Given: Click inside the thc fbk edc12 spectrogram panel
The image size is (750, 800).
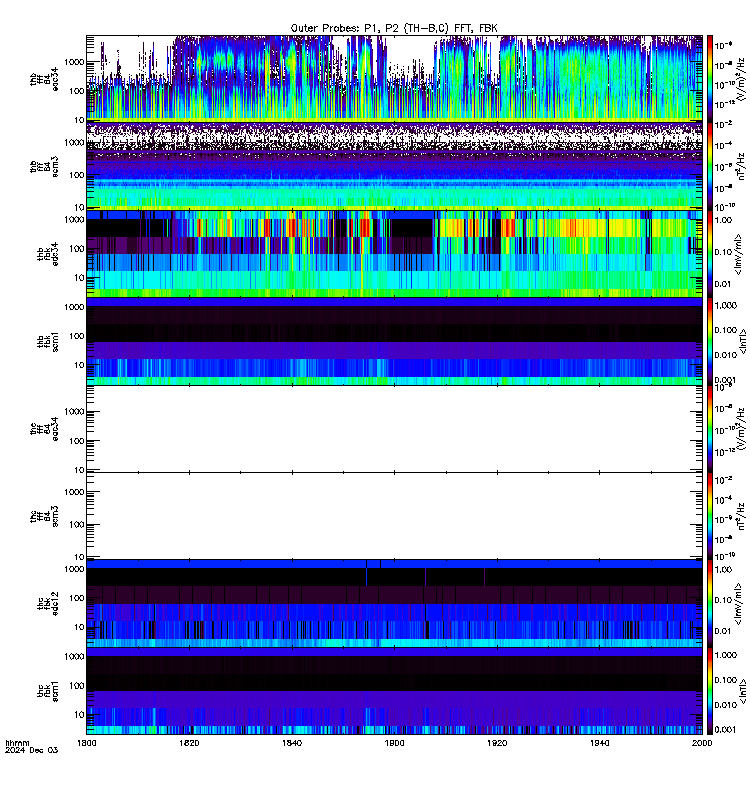Looking at the screenshot, I should pos(394,603).
